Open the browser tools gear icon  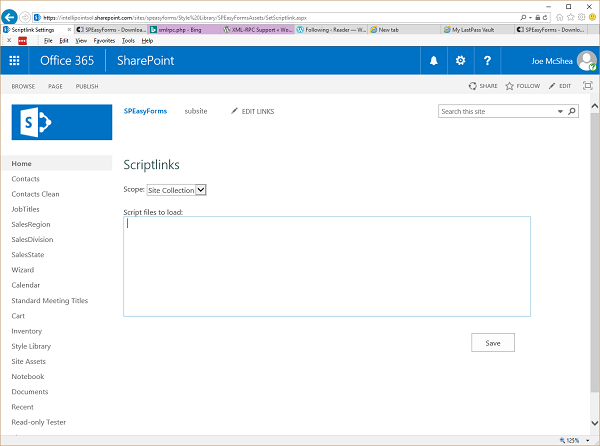pyautogui.click(x=582, y=17)
